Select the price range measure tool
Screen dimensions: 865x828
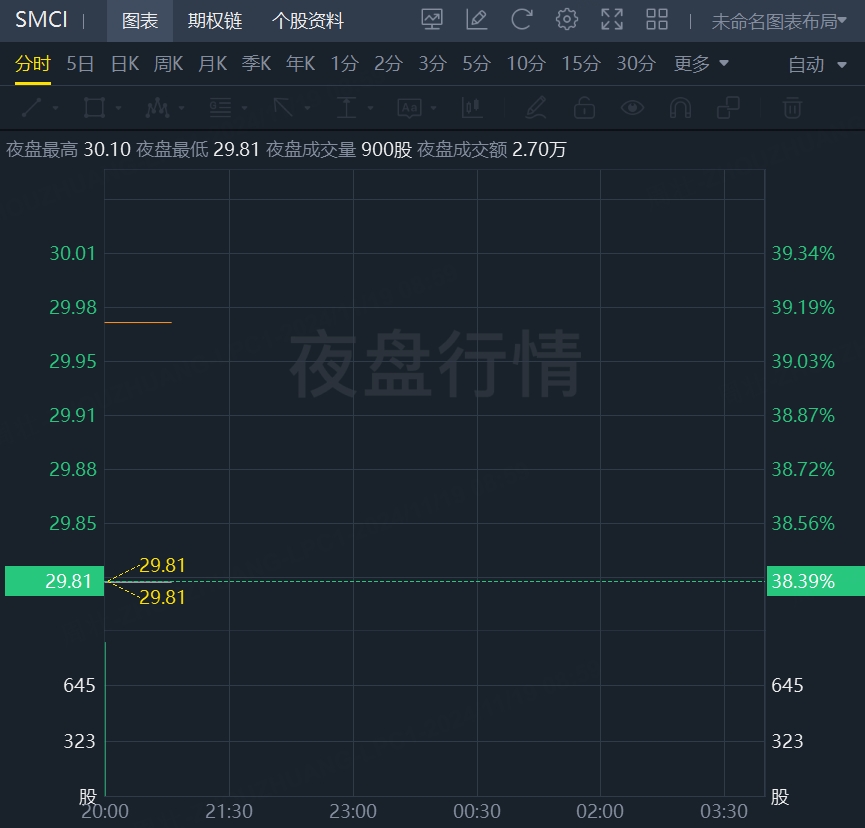(346, 108)
